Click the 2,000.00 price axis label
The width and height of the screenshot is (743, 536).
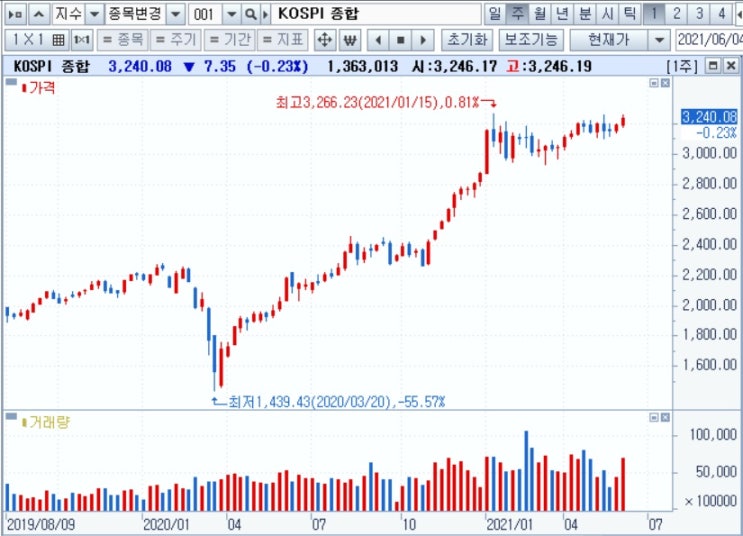tap(709, 305)
